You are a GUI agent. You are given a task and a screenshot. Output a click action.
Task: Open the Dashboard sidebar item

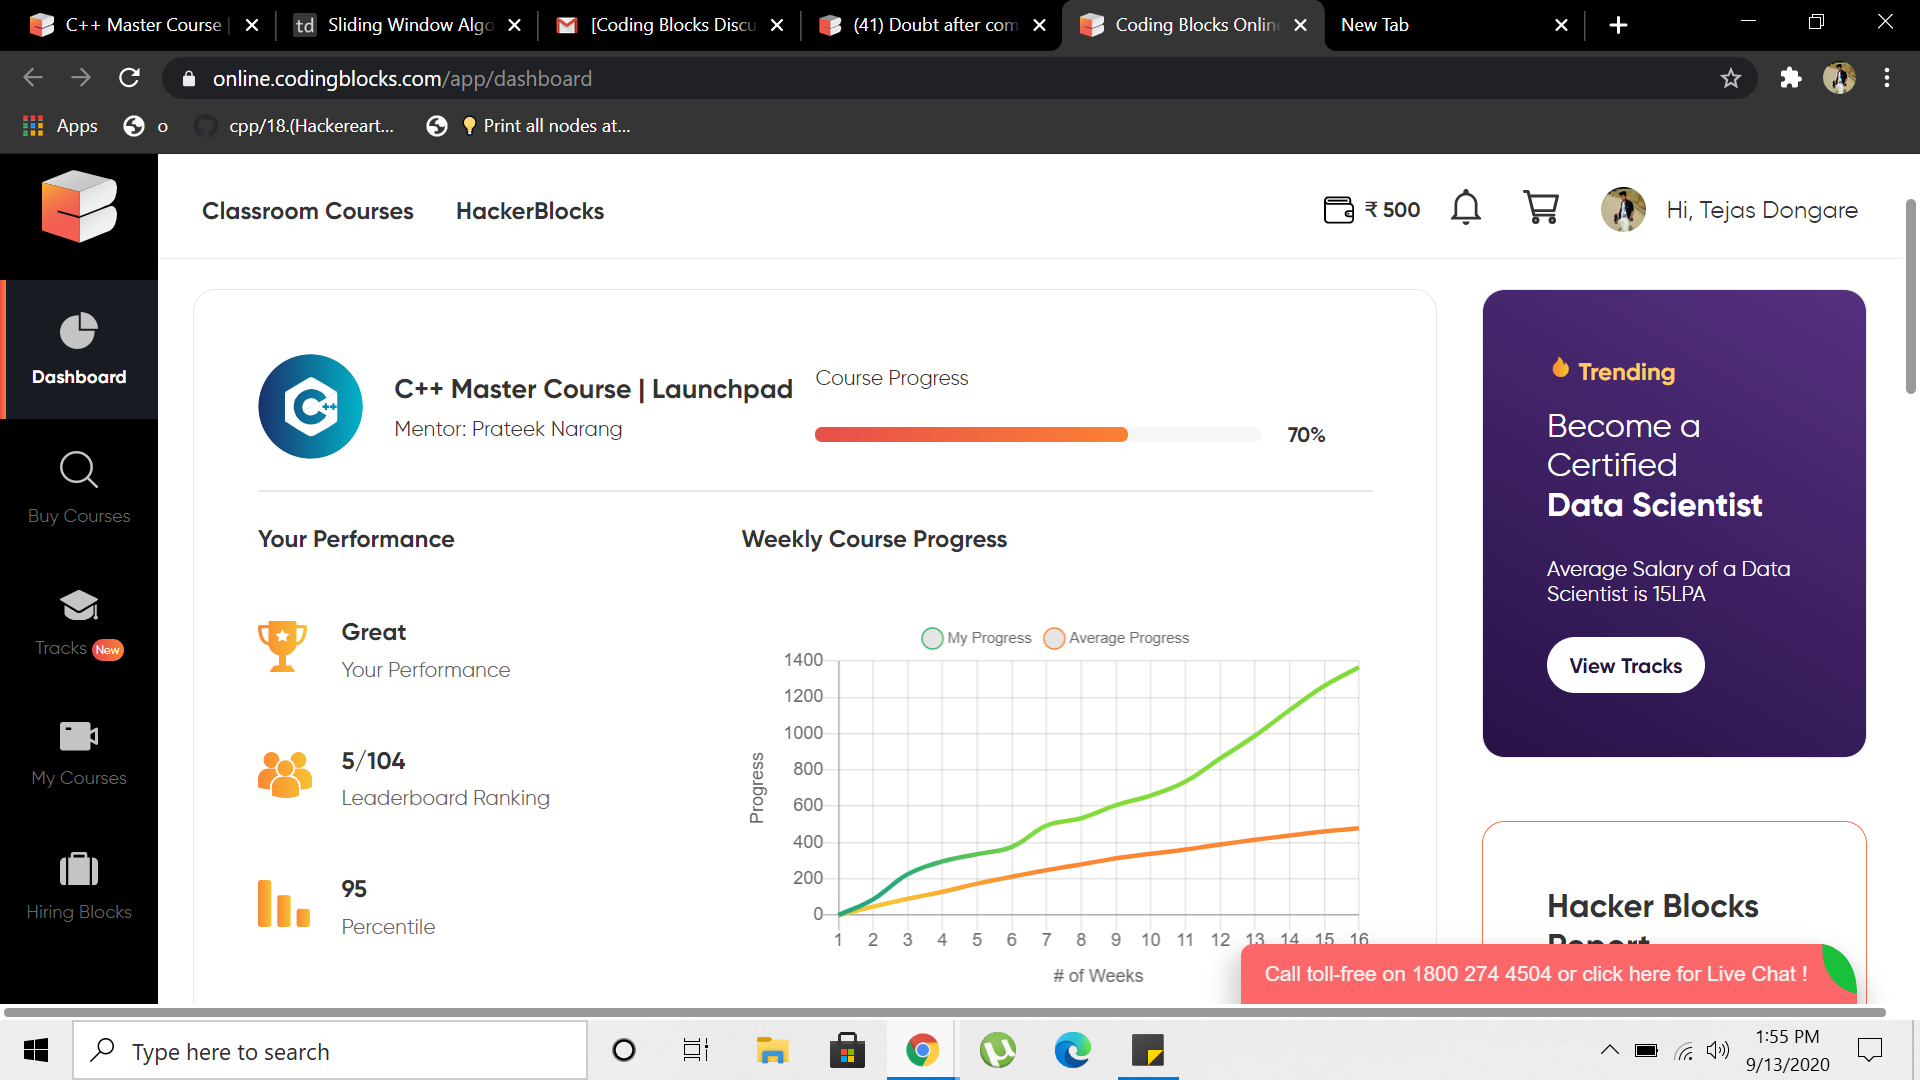(79, 349)
